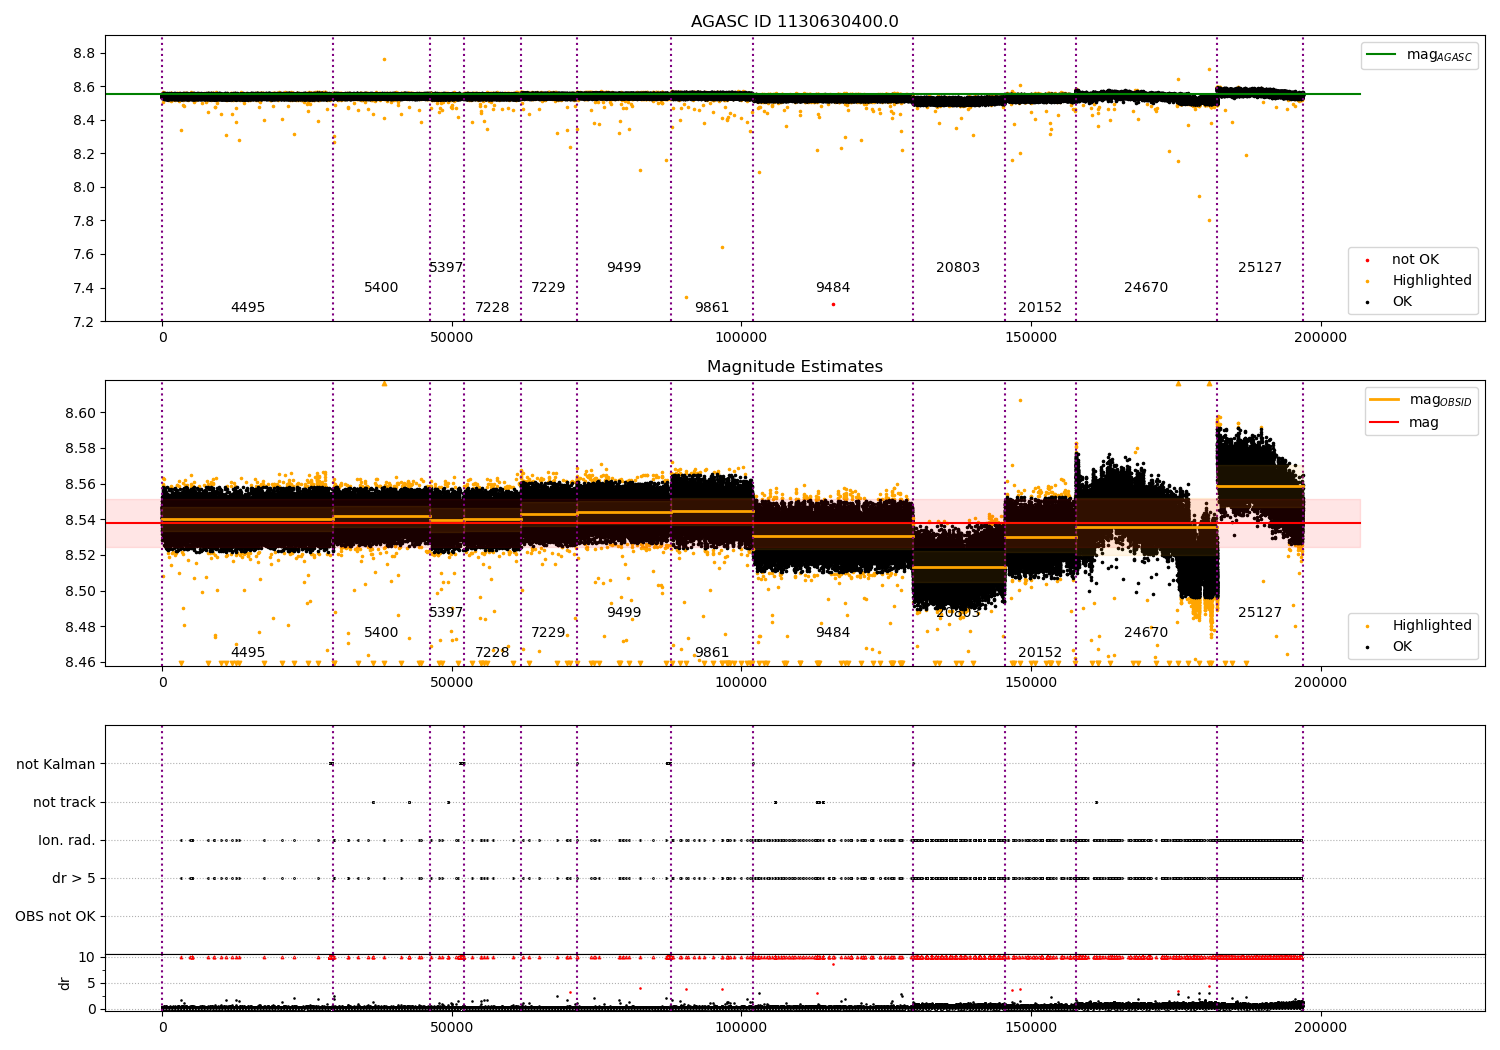
Task: Click the 8.2 y-axis tick label
Action: point(85,154)
